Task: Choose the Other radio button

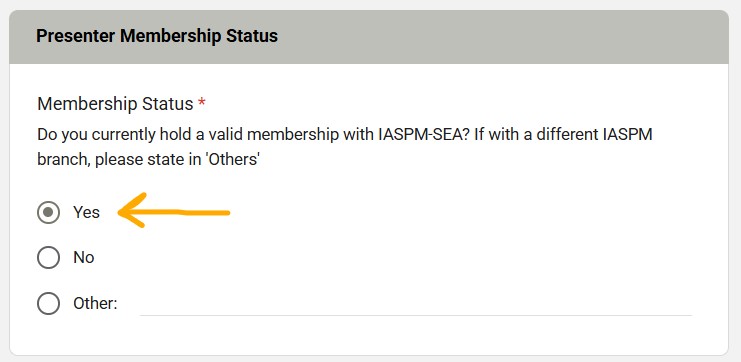Action: coord(48,303)
